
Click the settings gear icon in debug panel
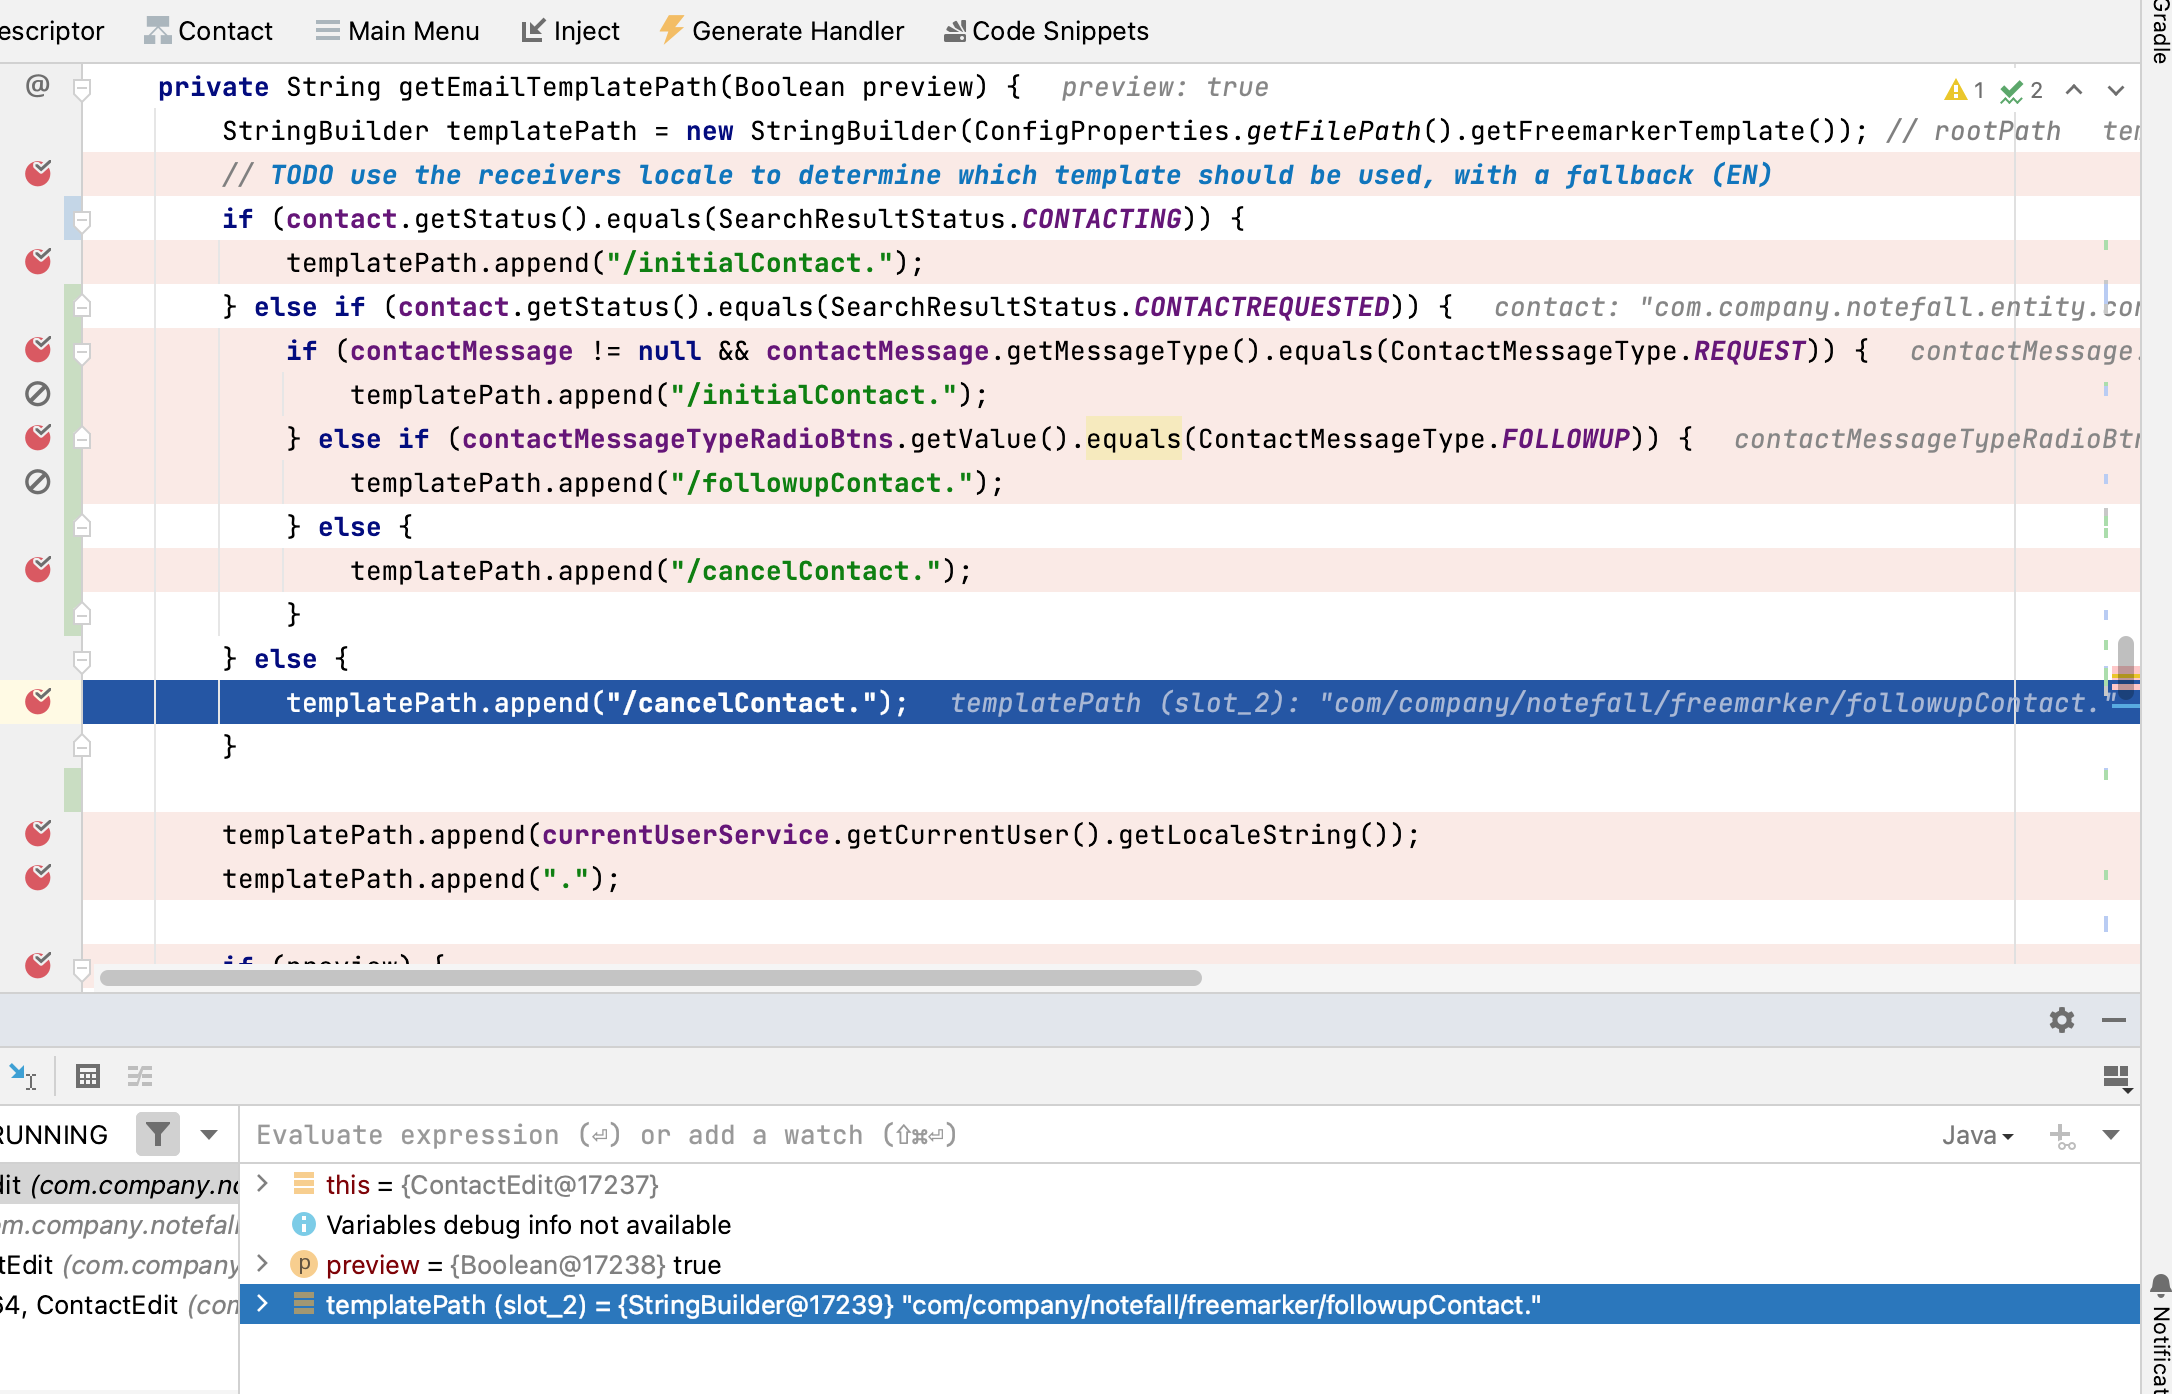[2063, 1019]
